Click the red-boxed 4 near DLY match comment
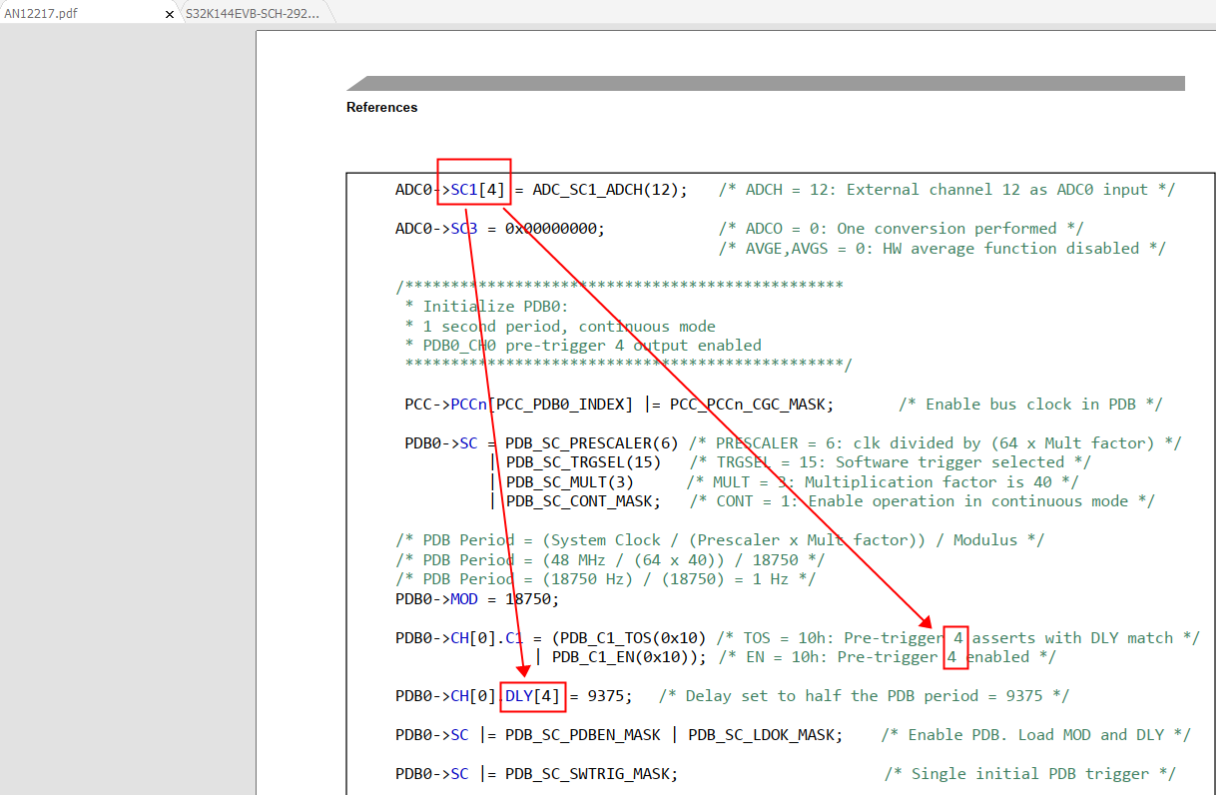 [x=954, y=637]
